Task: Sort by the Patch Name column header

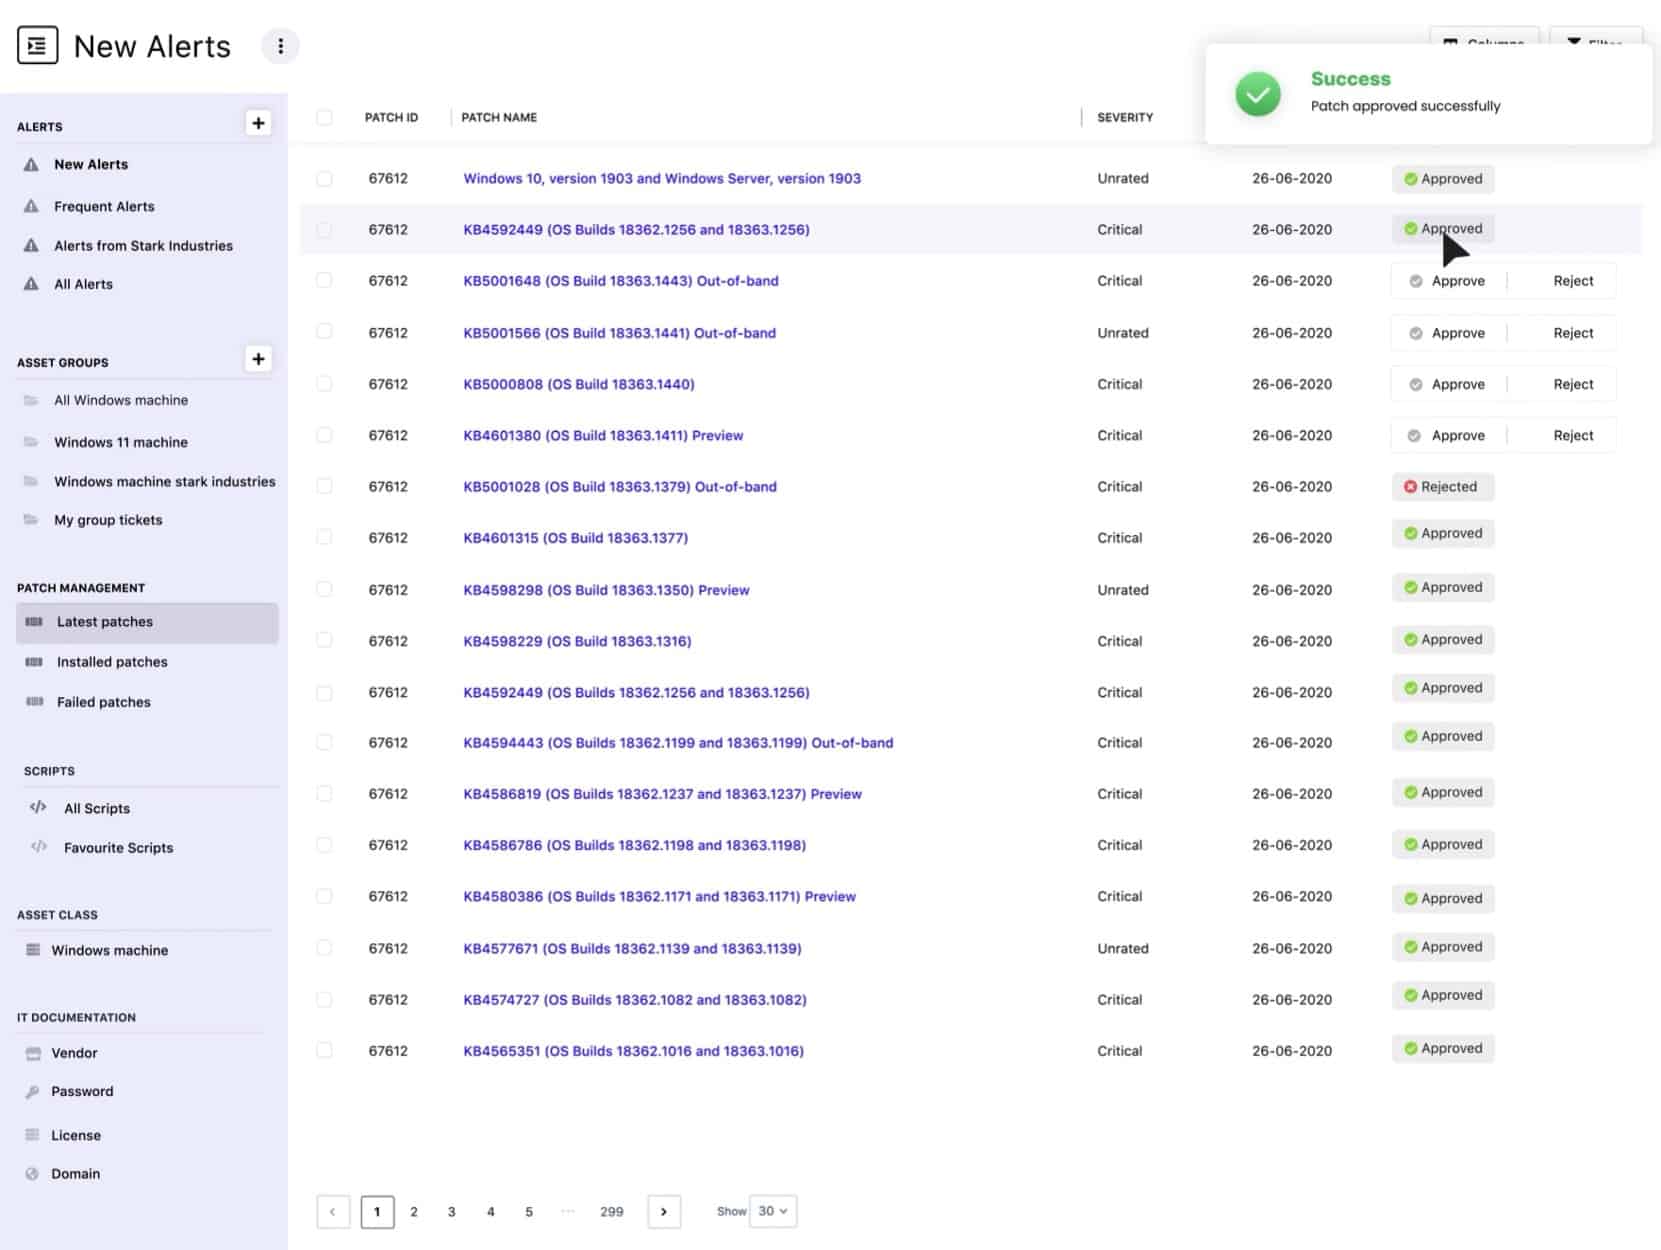Action: coord(499,117)
